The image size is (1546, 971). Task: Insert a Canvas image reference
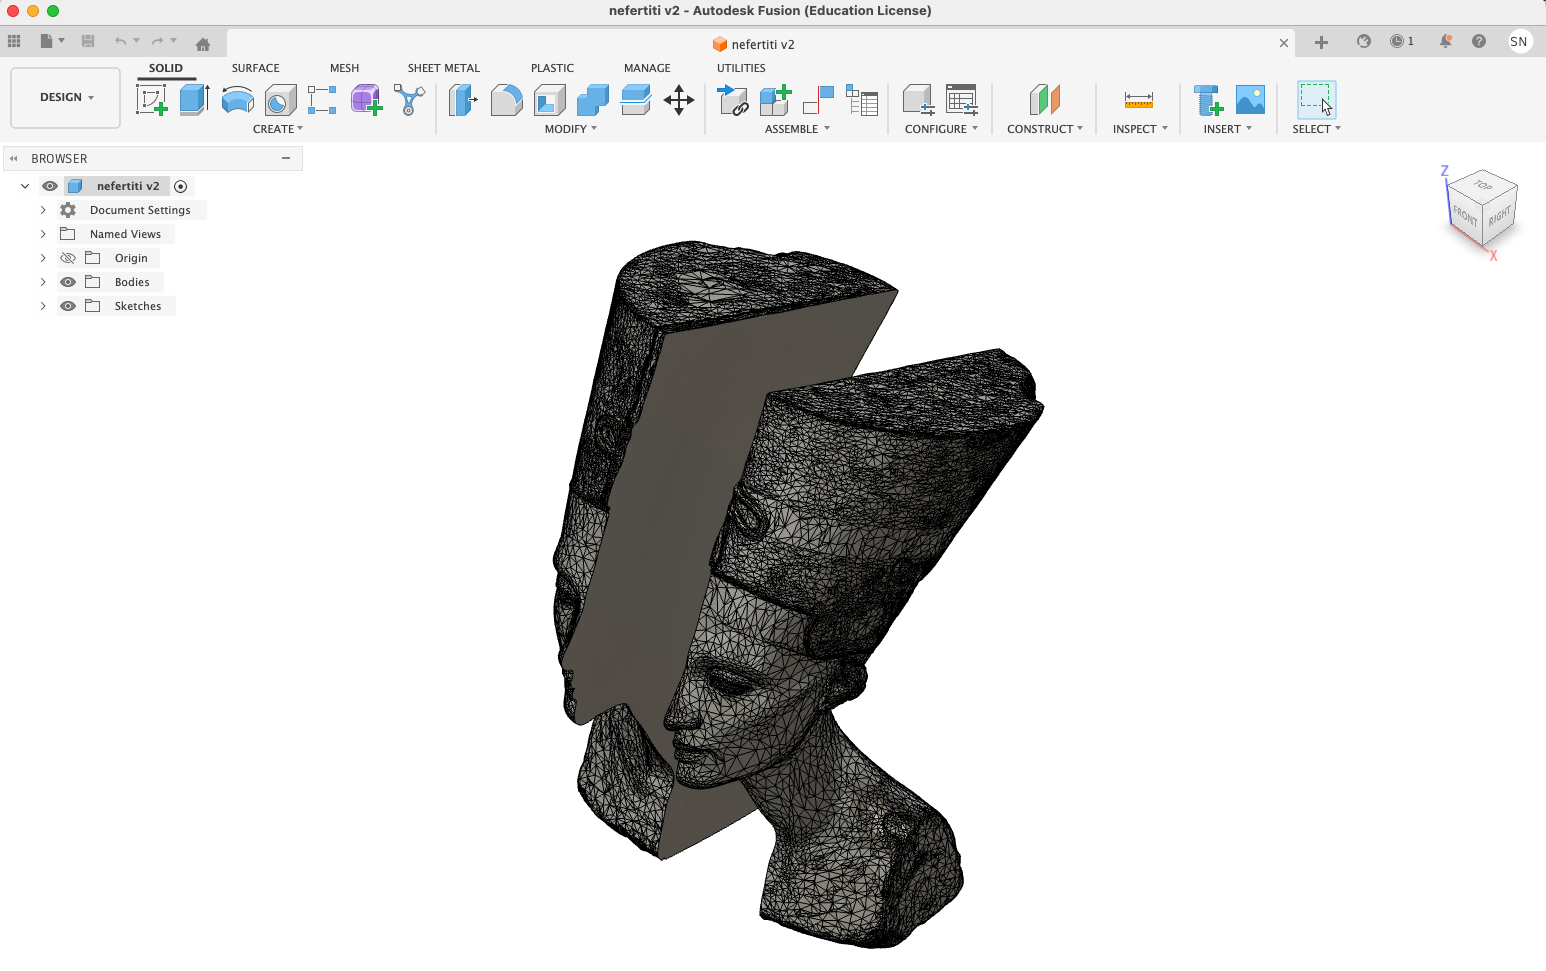[x=1251, y=100]
